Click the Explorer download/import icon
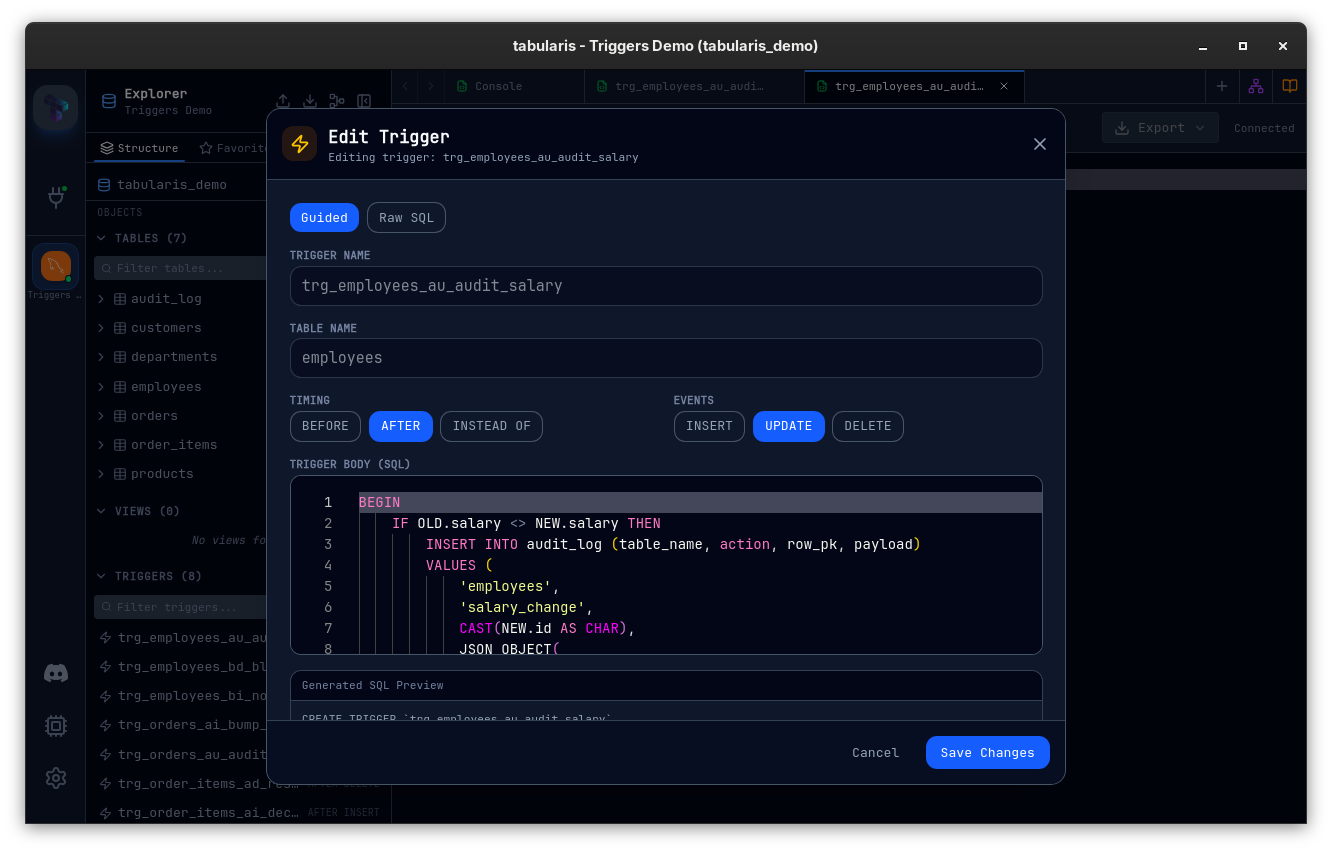1332x852 pixels. tap(310, 101)
